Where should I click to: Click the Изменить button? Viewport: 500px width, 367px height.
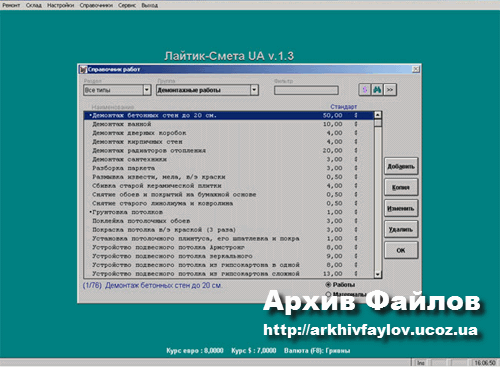point(401,208)
